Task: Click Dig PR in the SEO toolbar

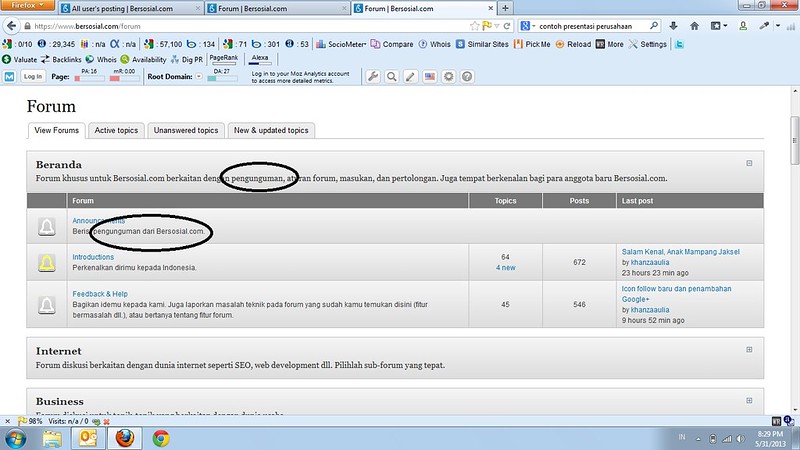Action: 187,60
